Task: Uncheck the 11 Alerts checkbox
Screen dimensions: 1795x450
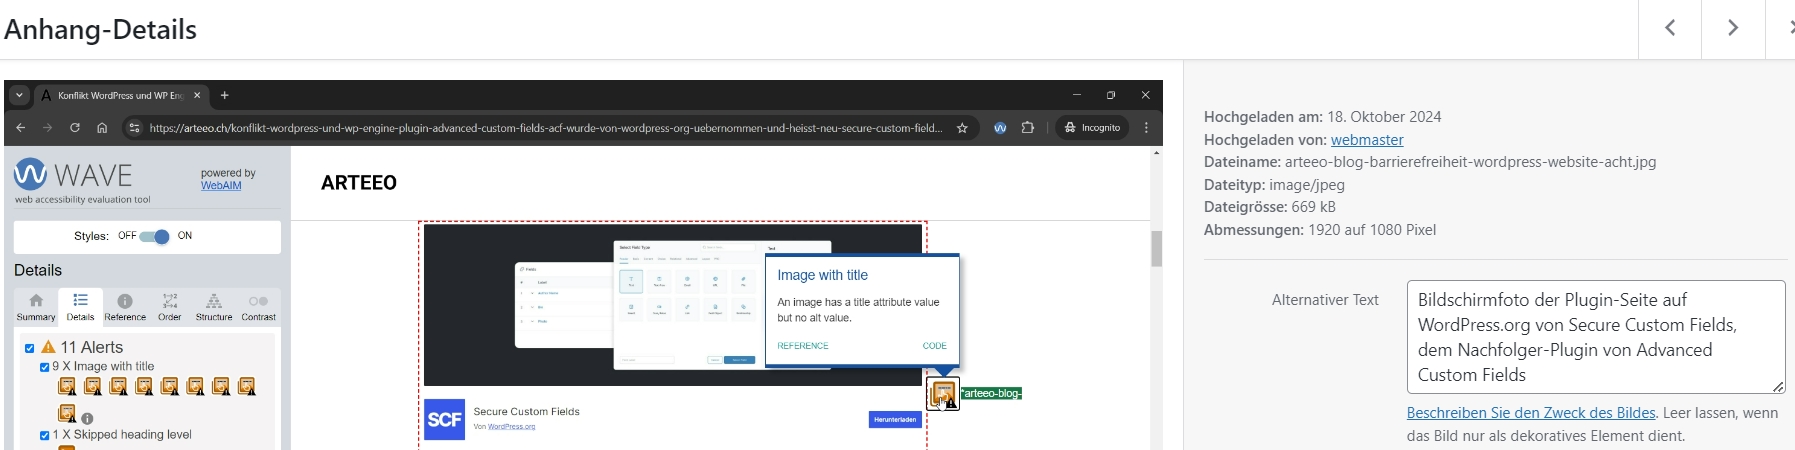Action: (30, 348)
